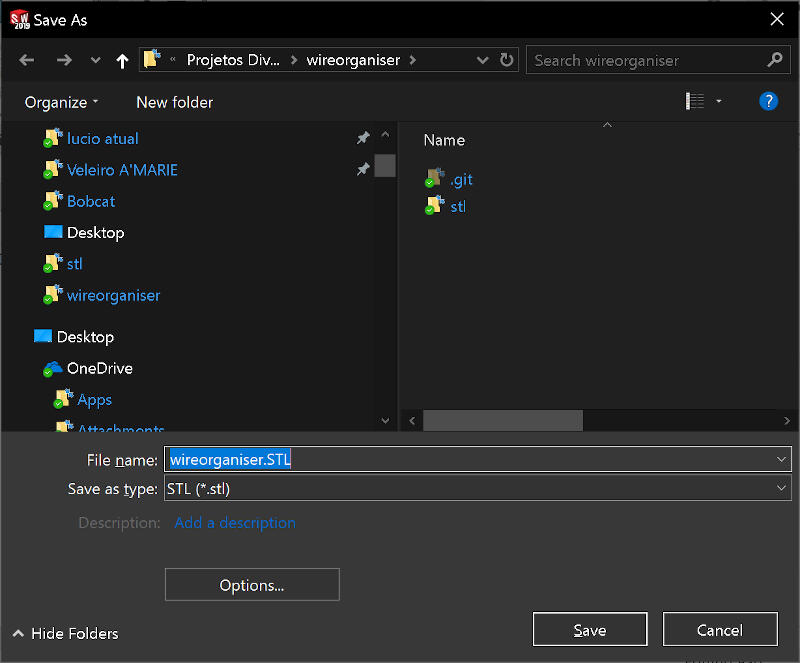Click the navigation pane scroll up arrow
This screenshot has height=663, width=800.
tap(385, 135)
